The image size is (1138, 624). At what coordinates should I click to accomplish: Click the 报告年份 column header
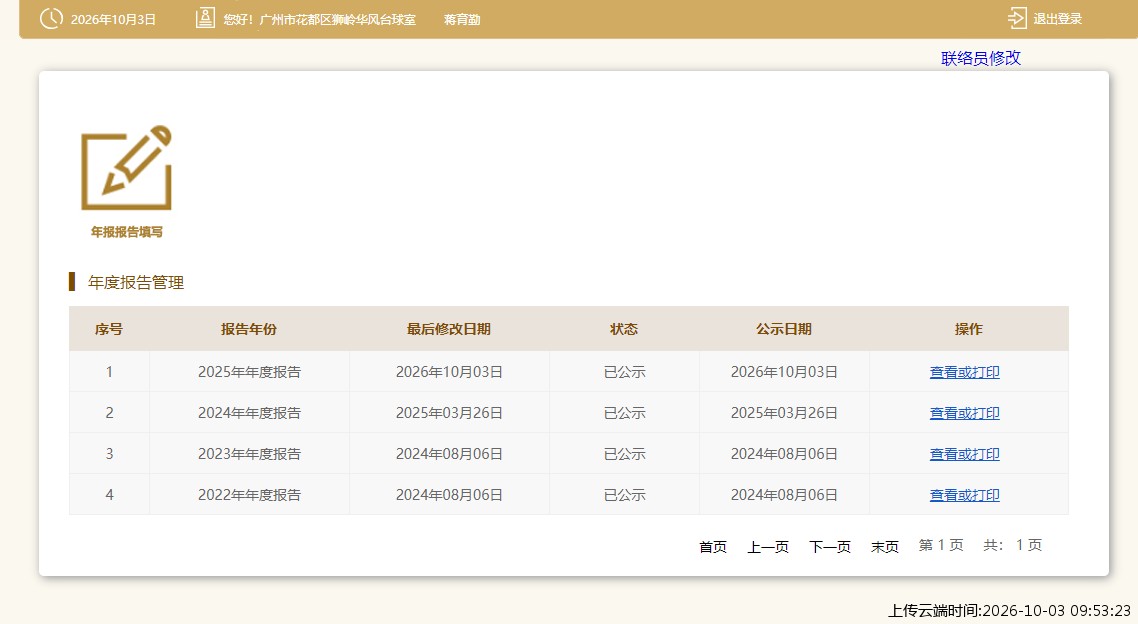[249, 329]
